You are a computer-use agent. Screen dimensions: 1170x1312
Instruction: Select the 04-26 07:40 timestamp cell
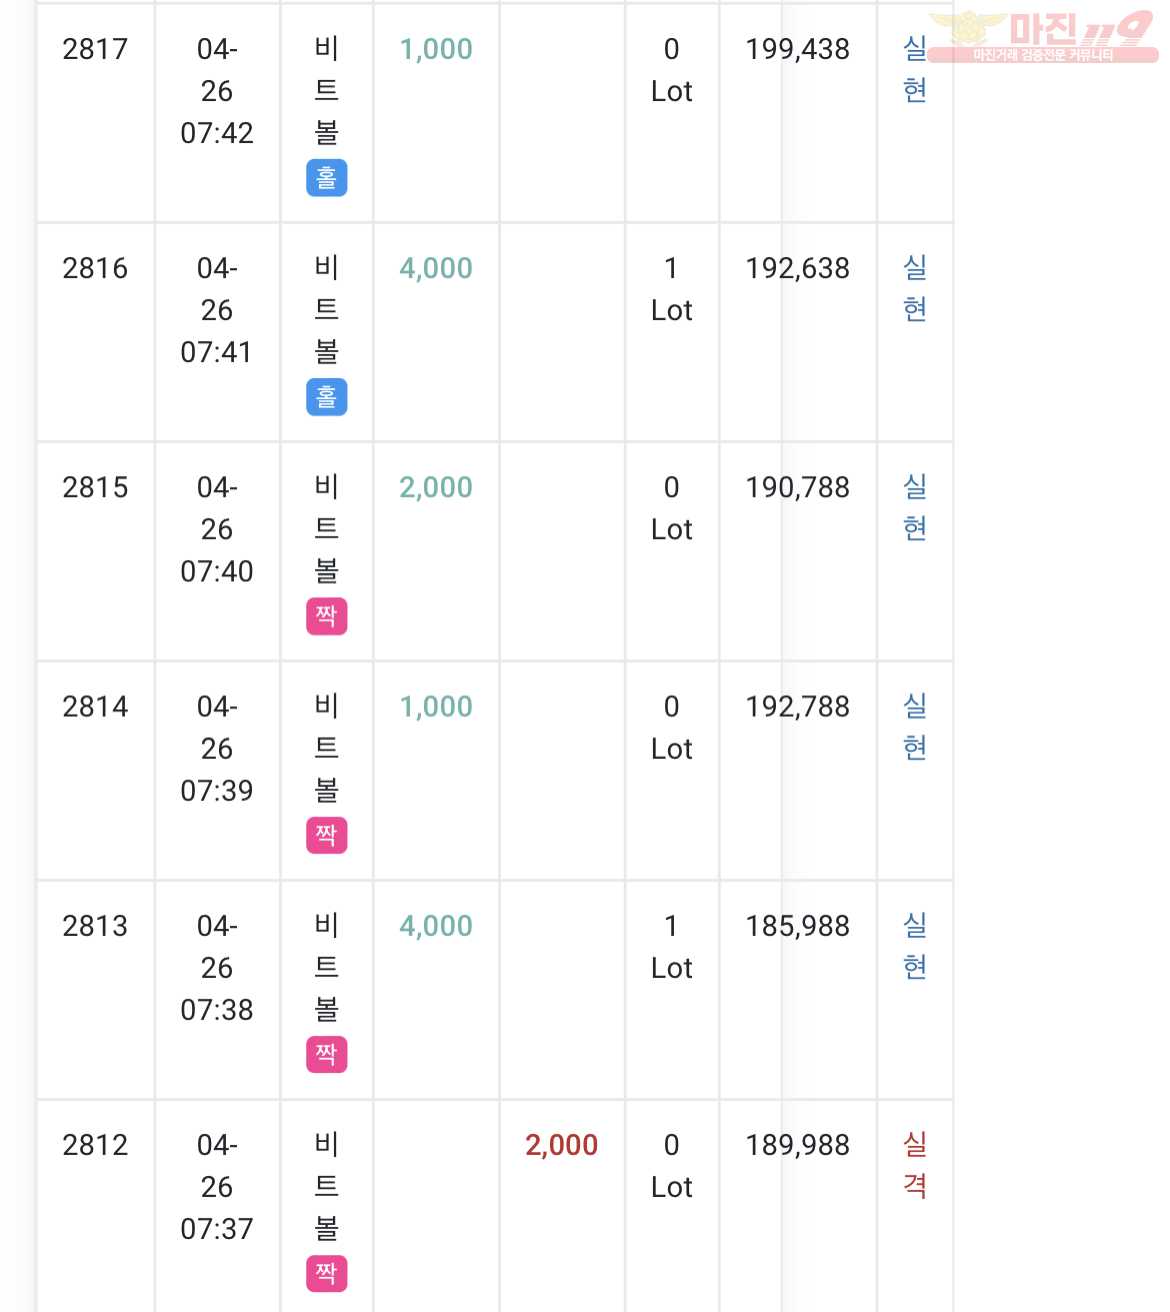tap(217, 529)
